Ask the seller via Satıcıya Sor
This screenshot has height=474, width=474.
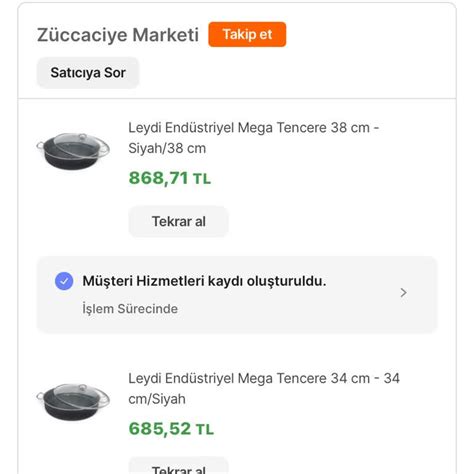[88, 73]
